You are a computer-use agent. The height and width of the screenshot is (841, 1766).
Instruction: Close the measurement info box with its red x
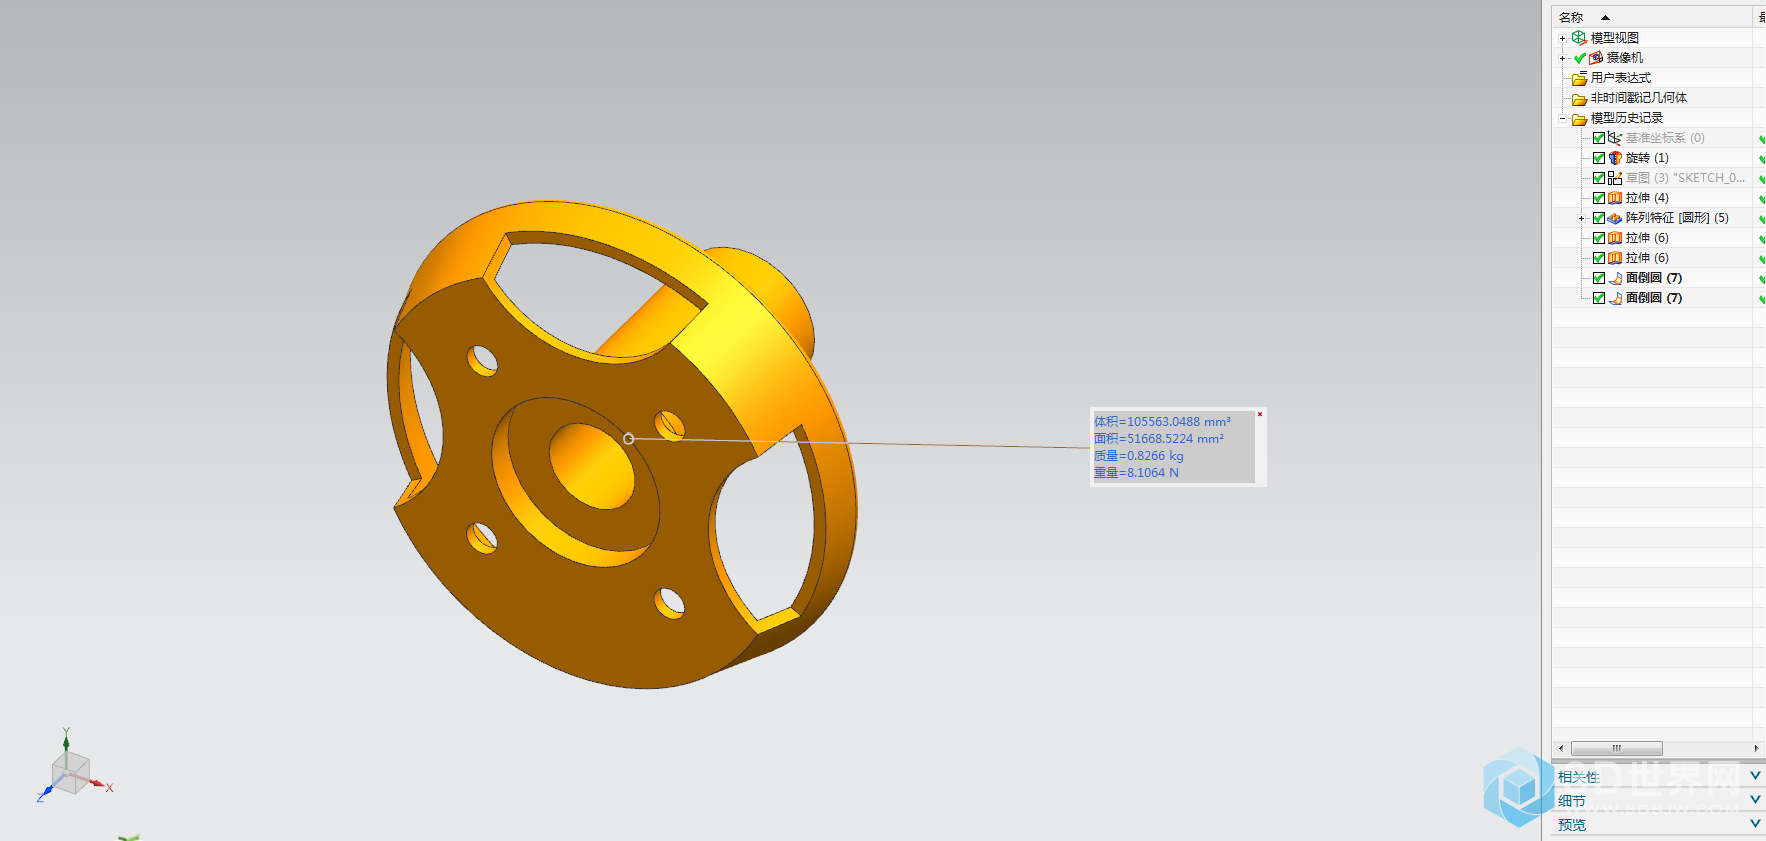click(1259, 414)
